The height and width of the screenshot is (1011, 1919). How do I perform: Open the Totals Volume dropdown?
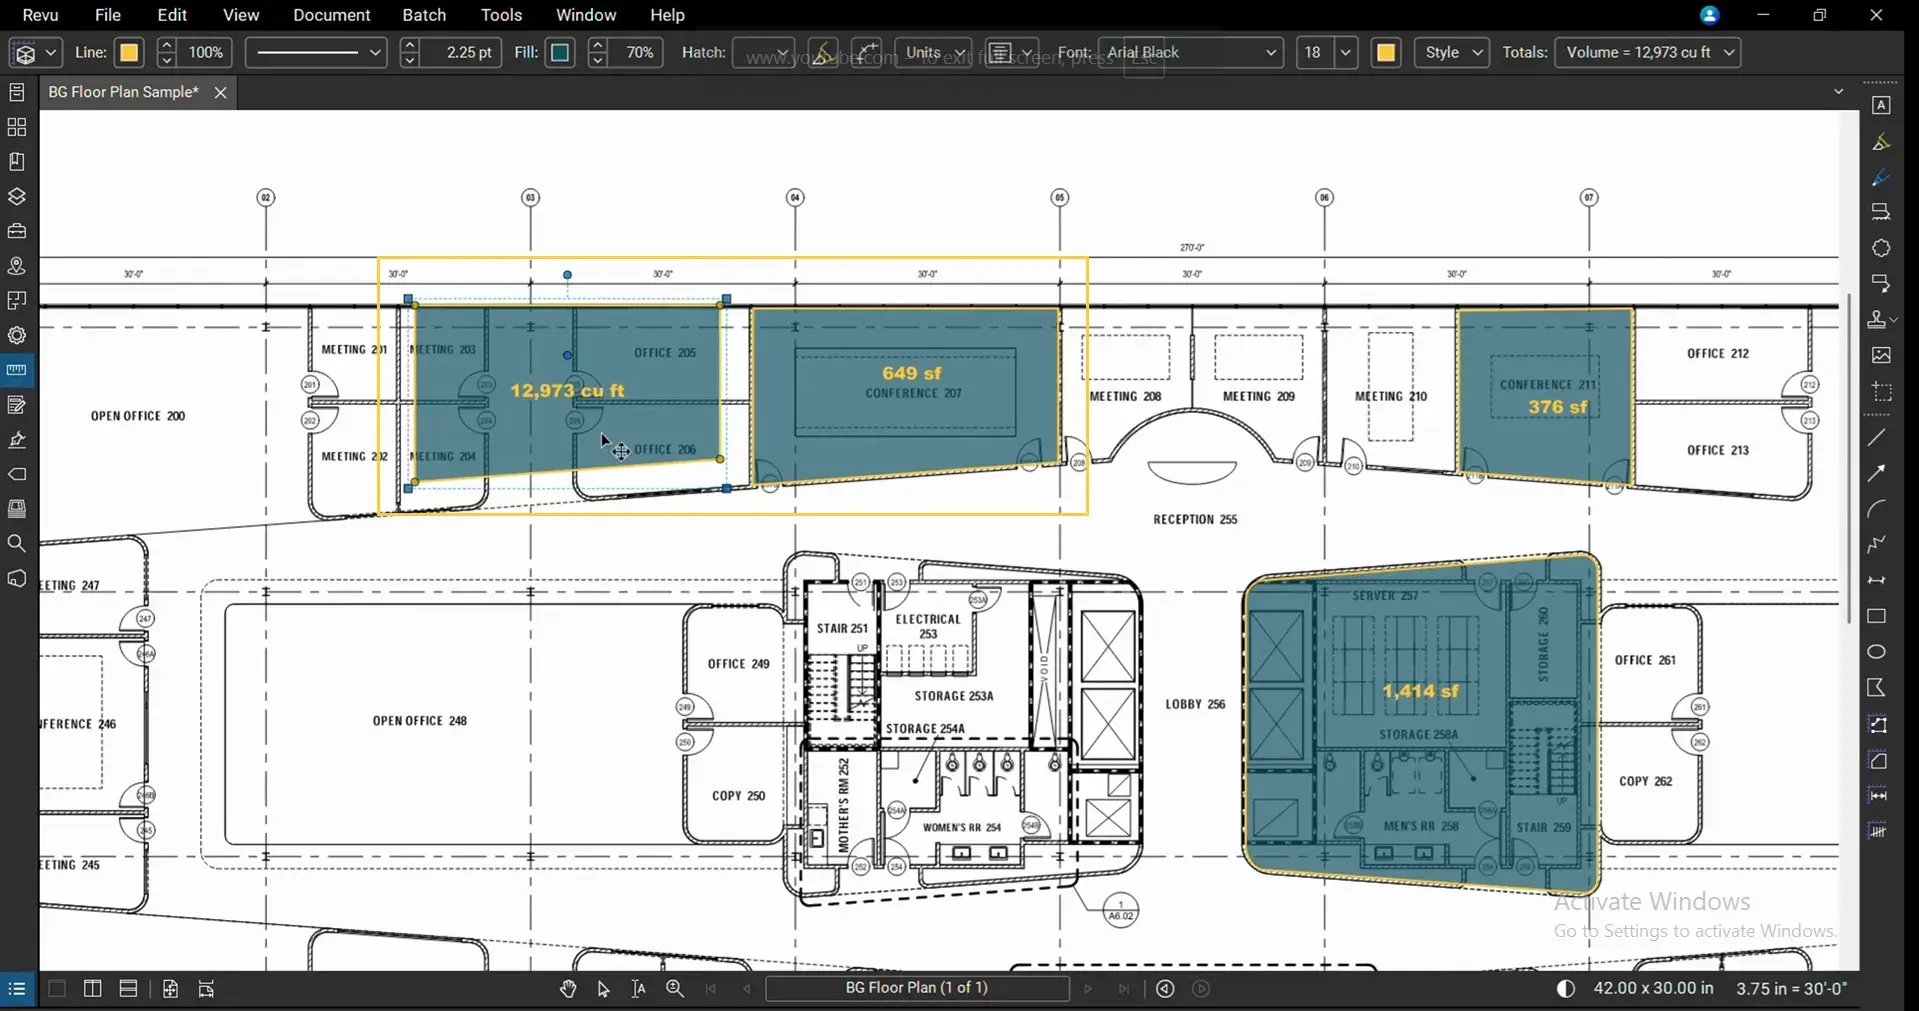click(x=1648, y=53)
